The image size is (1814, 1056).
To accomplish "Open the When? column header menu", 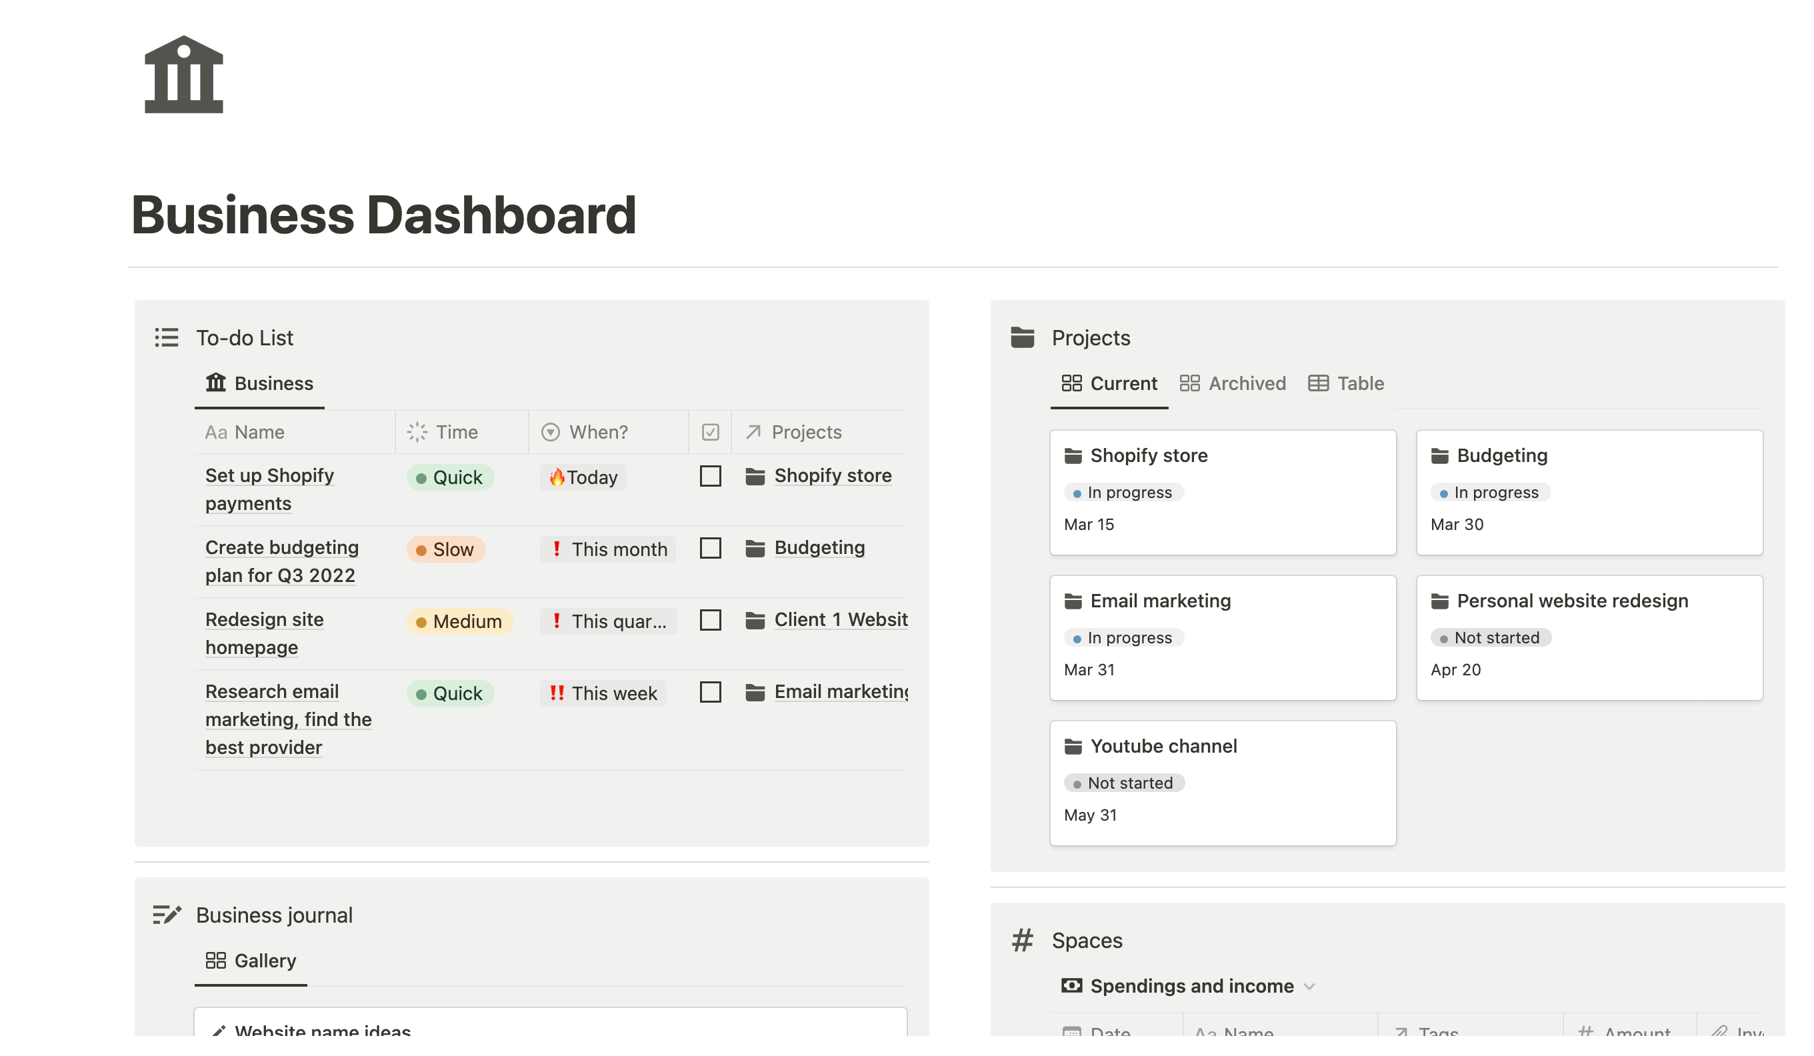I will coord(597,432).
